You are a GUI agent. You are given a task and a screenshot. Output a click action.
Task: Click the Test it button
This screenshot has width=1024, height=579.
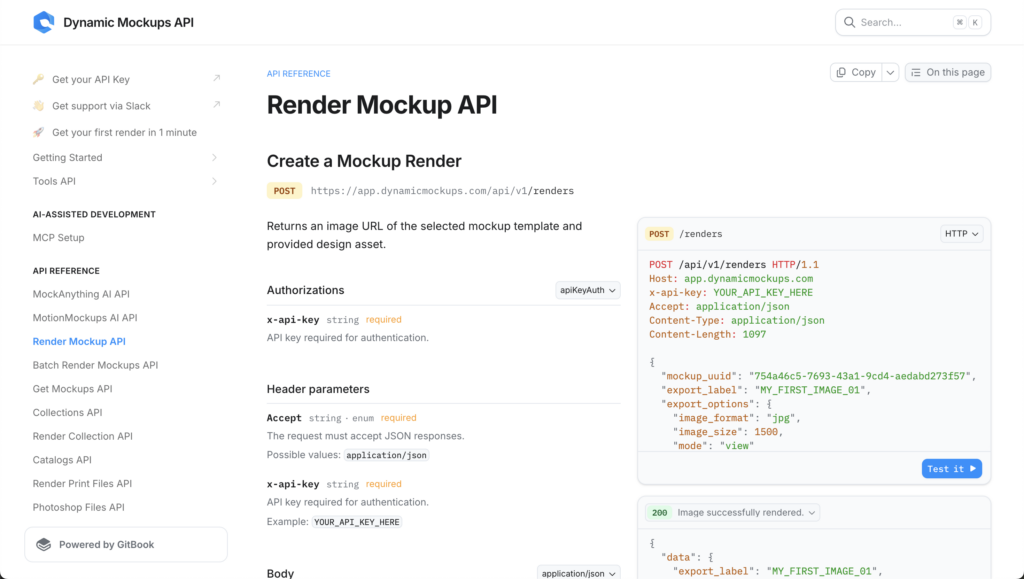coord(952,469)
